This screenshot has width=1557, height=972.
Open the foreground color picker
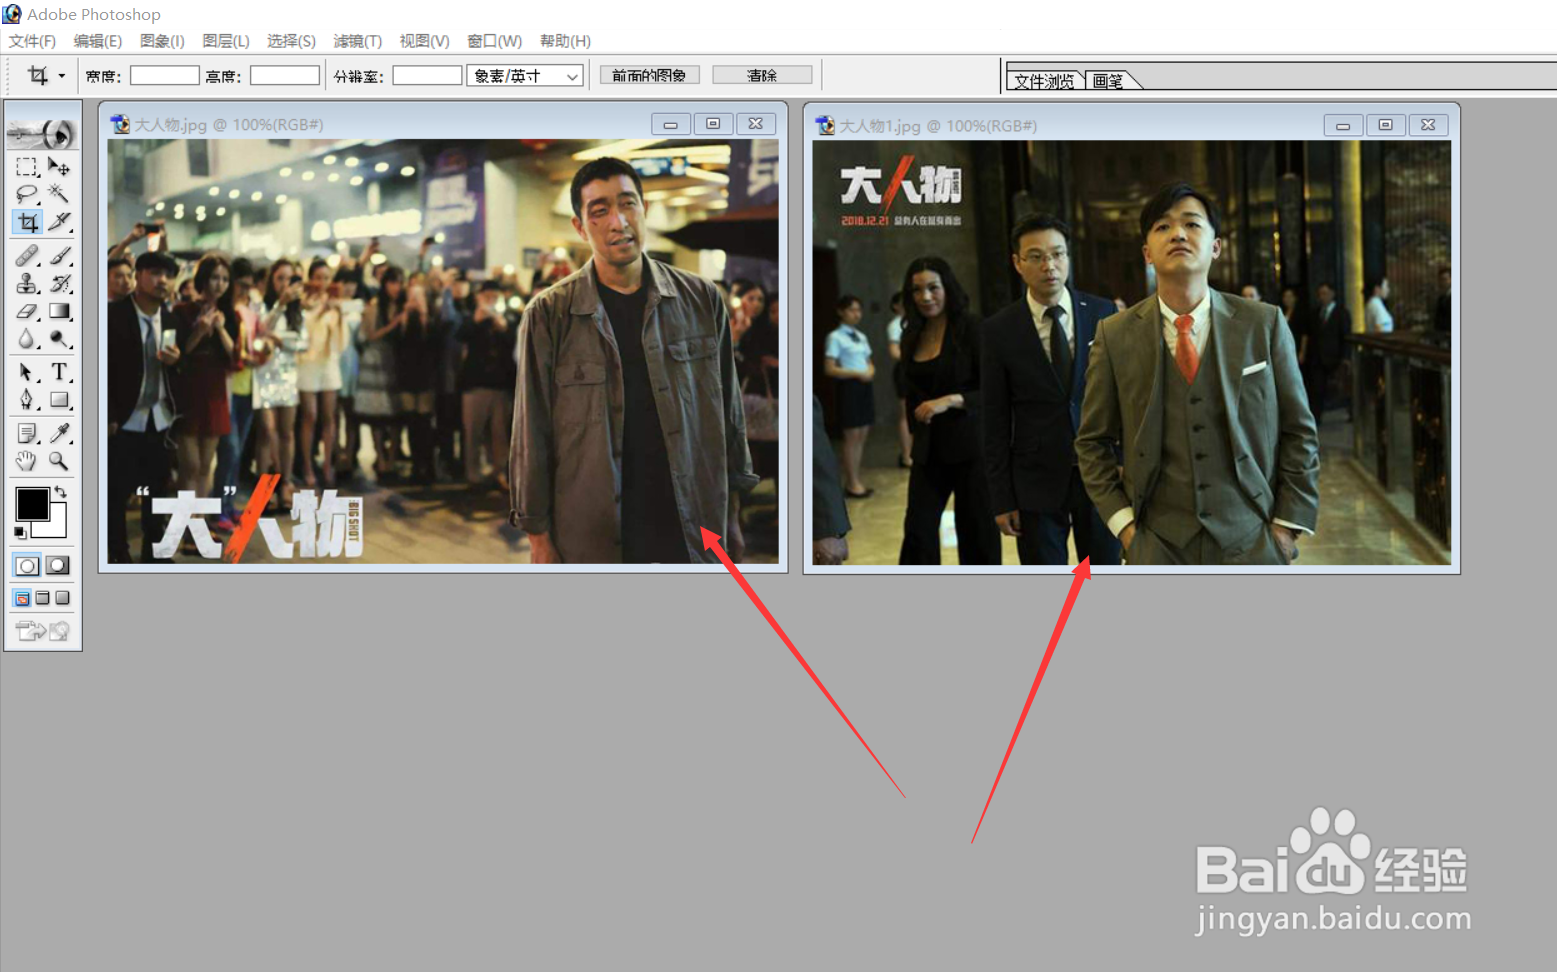[30, 503]
